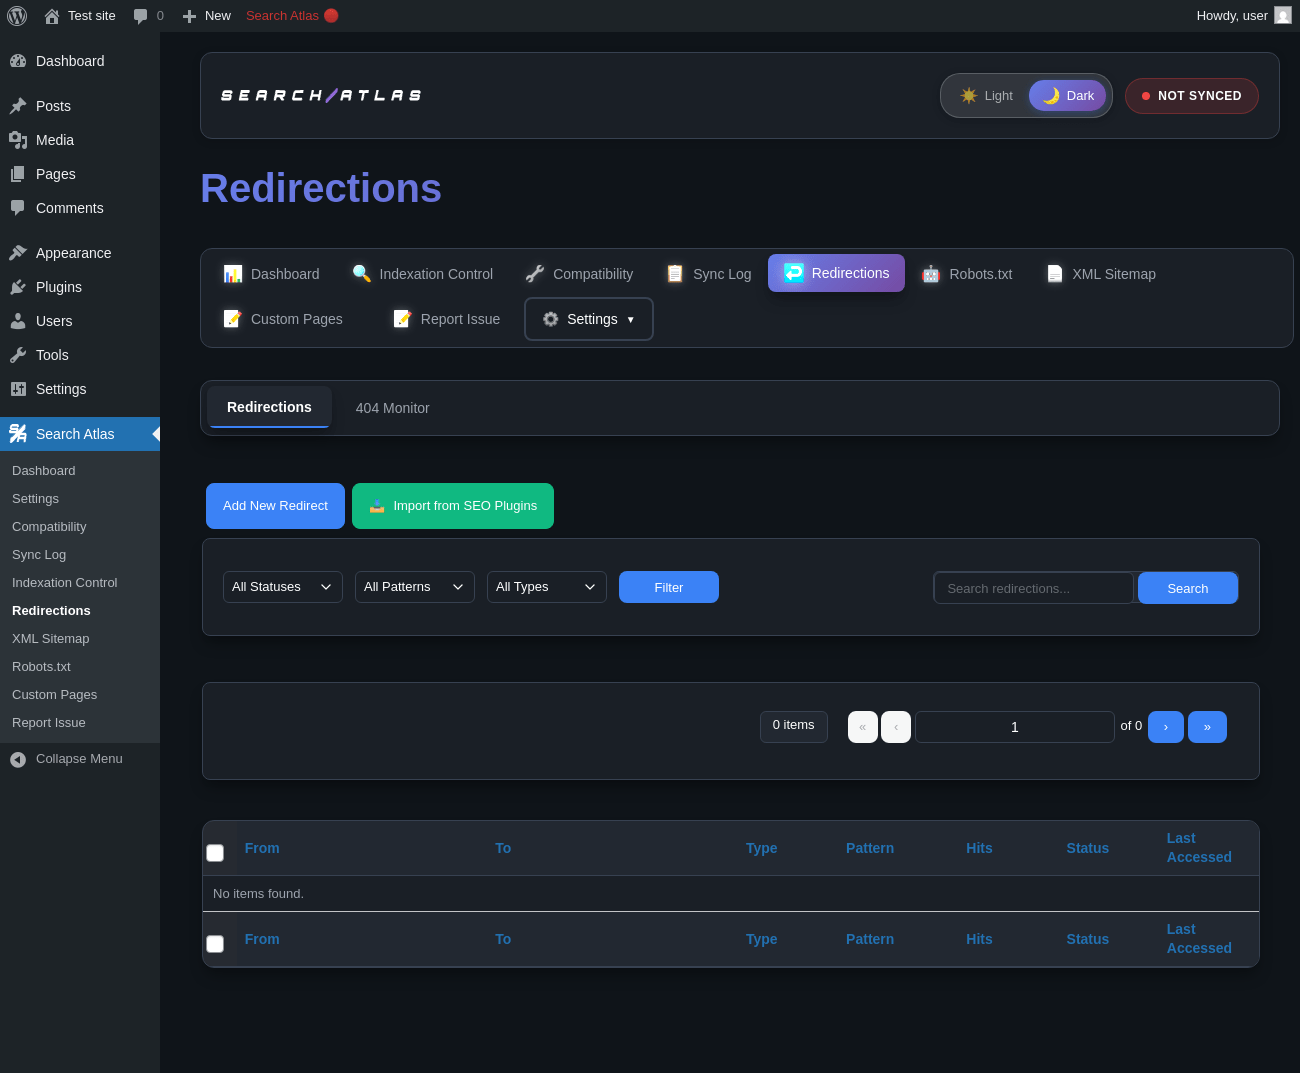Open the Dashboard gauge icon in sidebar
1300x1073 pixels.
tap(18, 61)
